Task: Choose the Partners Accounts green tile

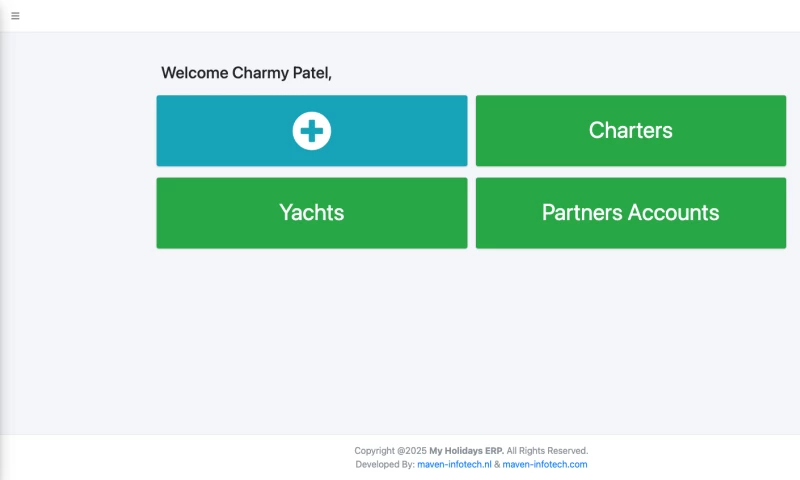Action: pos(630,213)
